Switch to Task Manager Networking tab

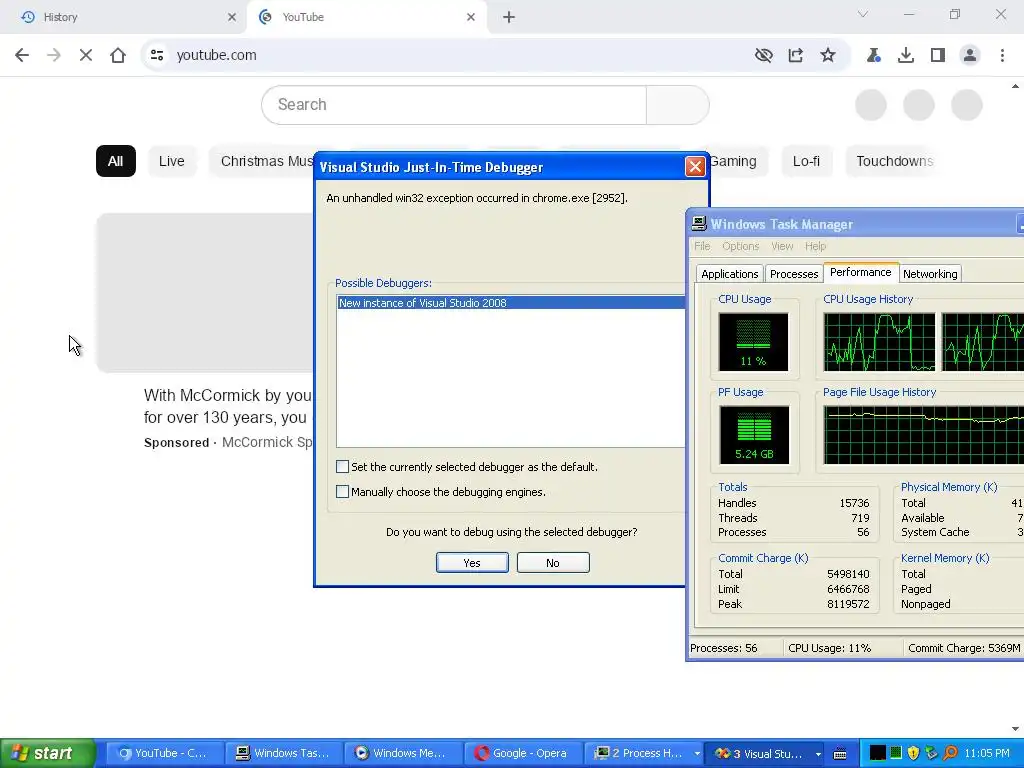[930, 274]
